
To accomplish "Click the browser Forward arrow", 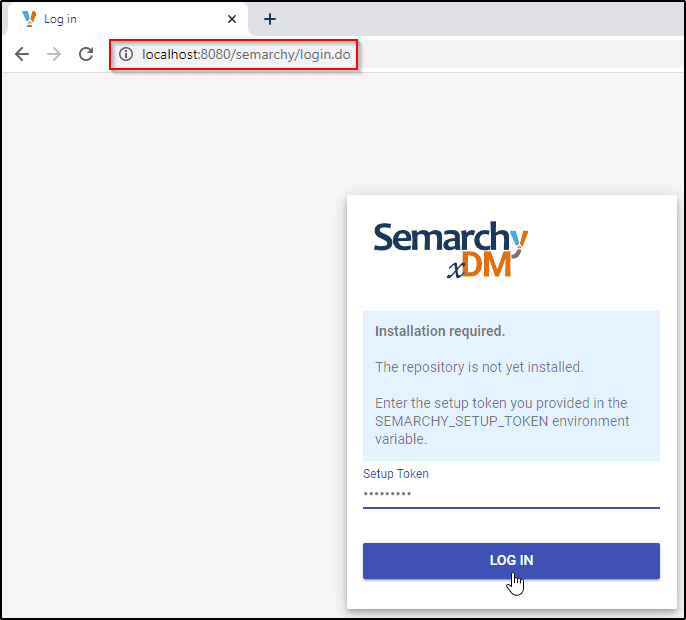I will point(54,54).
